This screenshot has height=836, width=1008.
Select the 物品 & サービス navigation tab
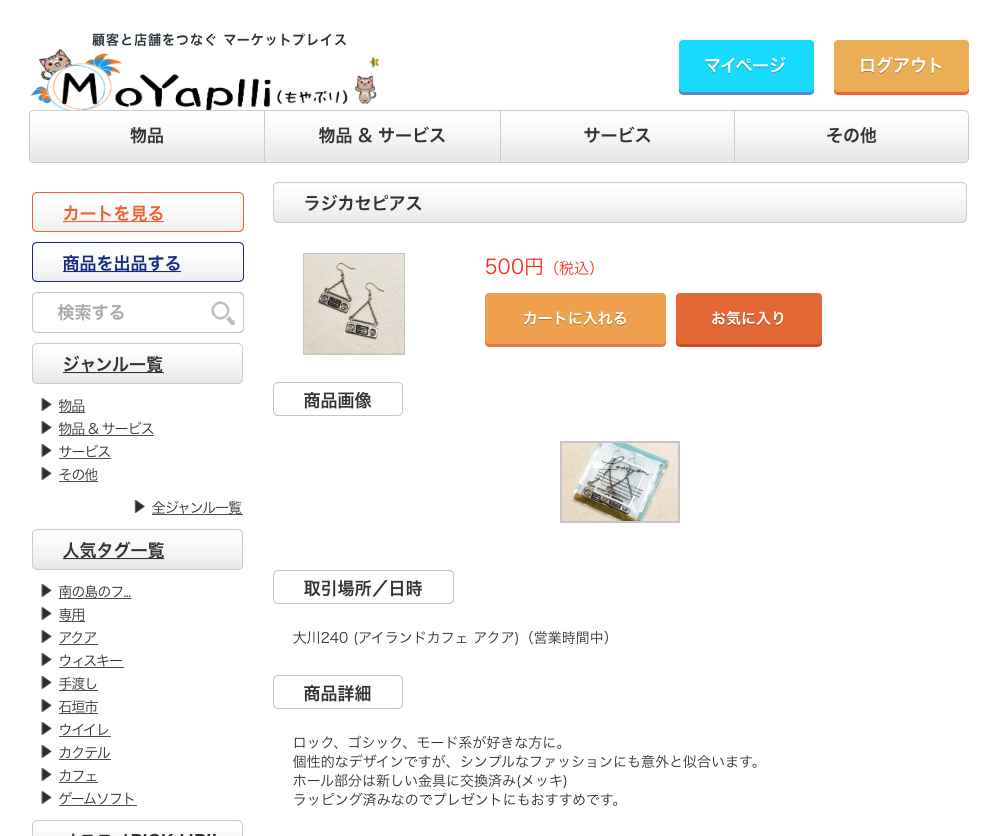(382, 136)
